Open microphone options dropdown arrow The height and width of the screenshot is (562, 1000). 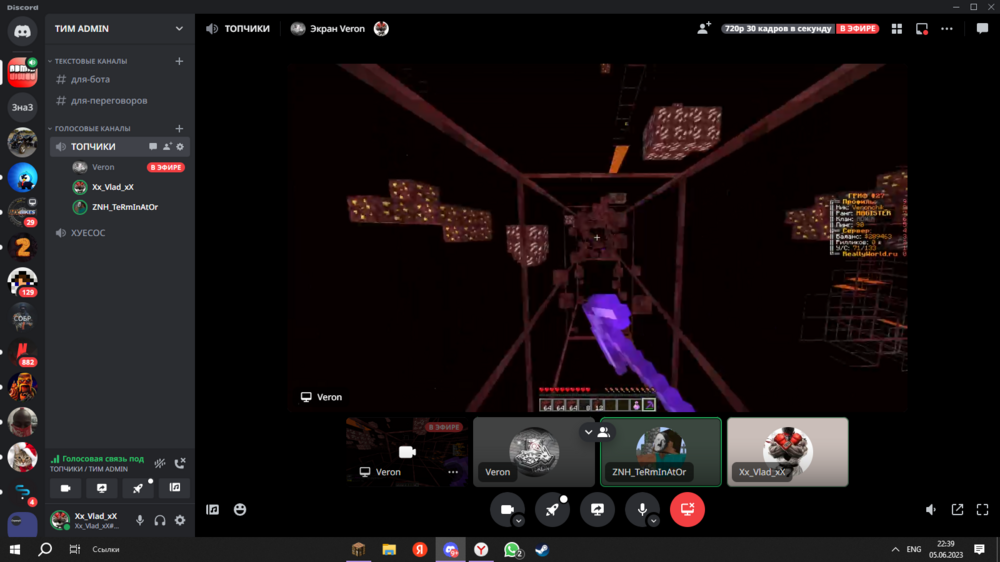(x=653, y=521)
